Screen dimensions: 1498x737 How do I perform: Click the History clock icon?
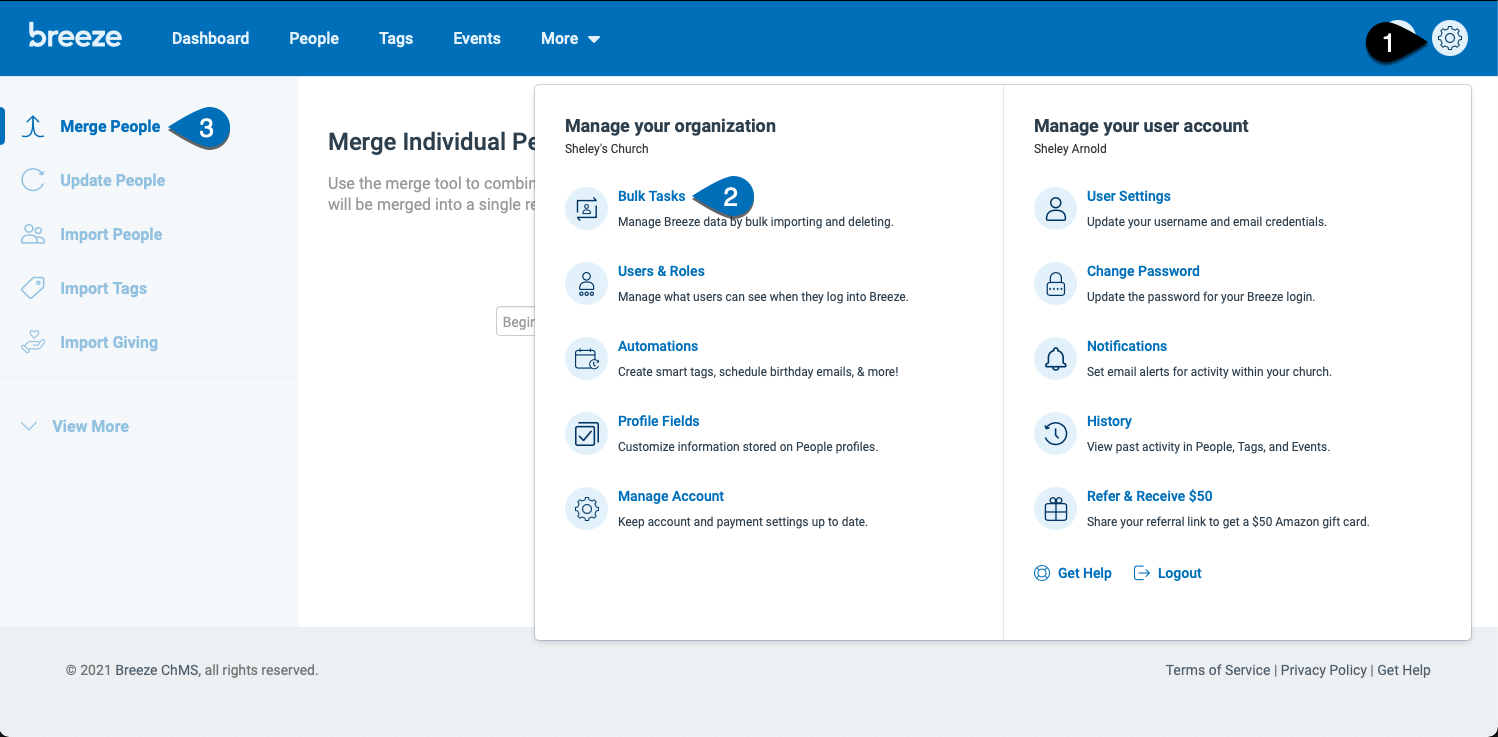tap(1056, 433)
